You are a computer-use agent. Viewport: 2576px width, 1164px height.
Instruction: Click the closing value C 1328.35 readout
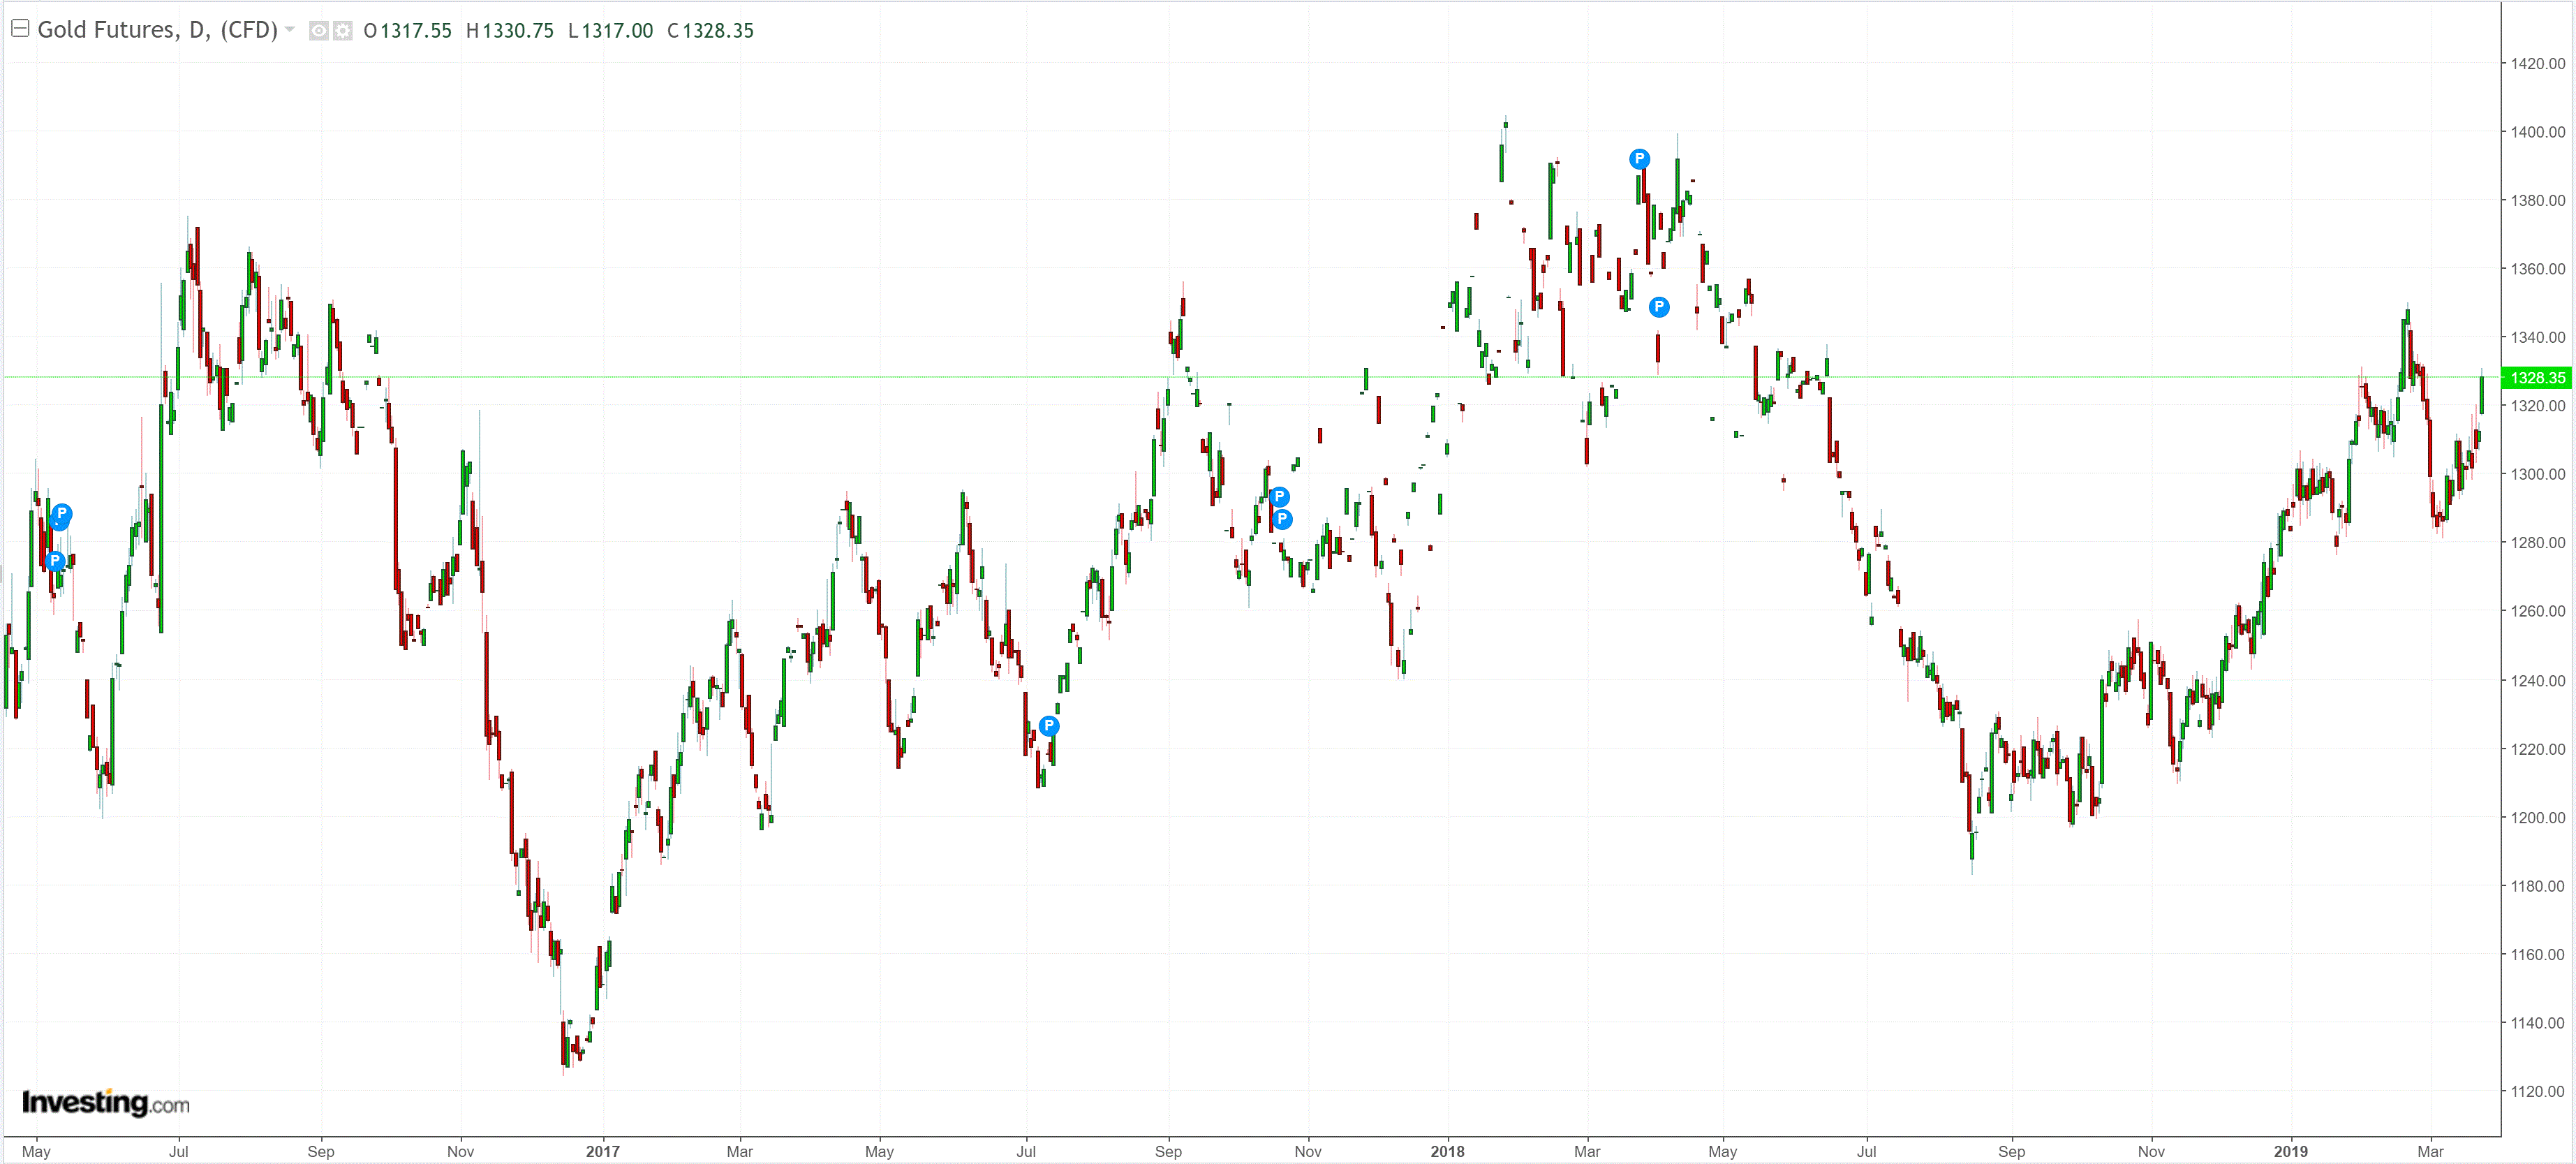point(710,31)
